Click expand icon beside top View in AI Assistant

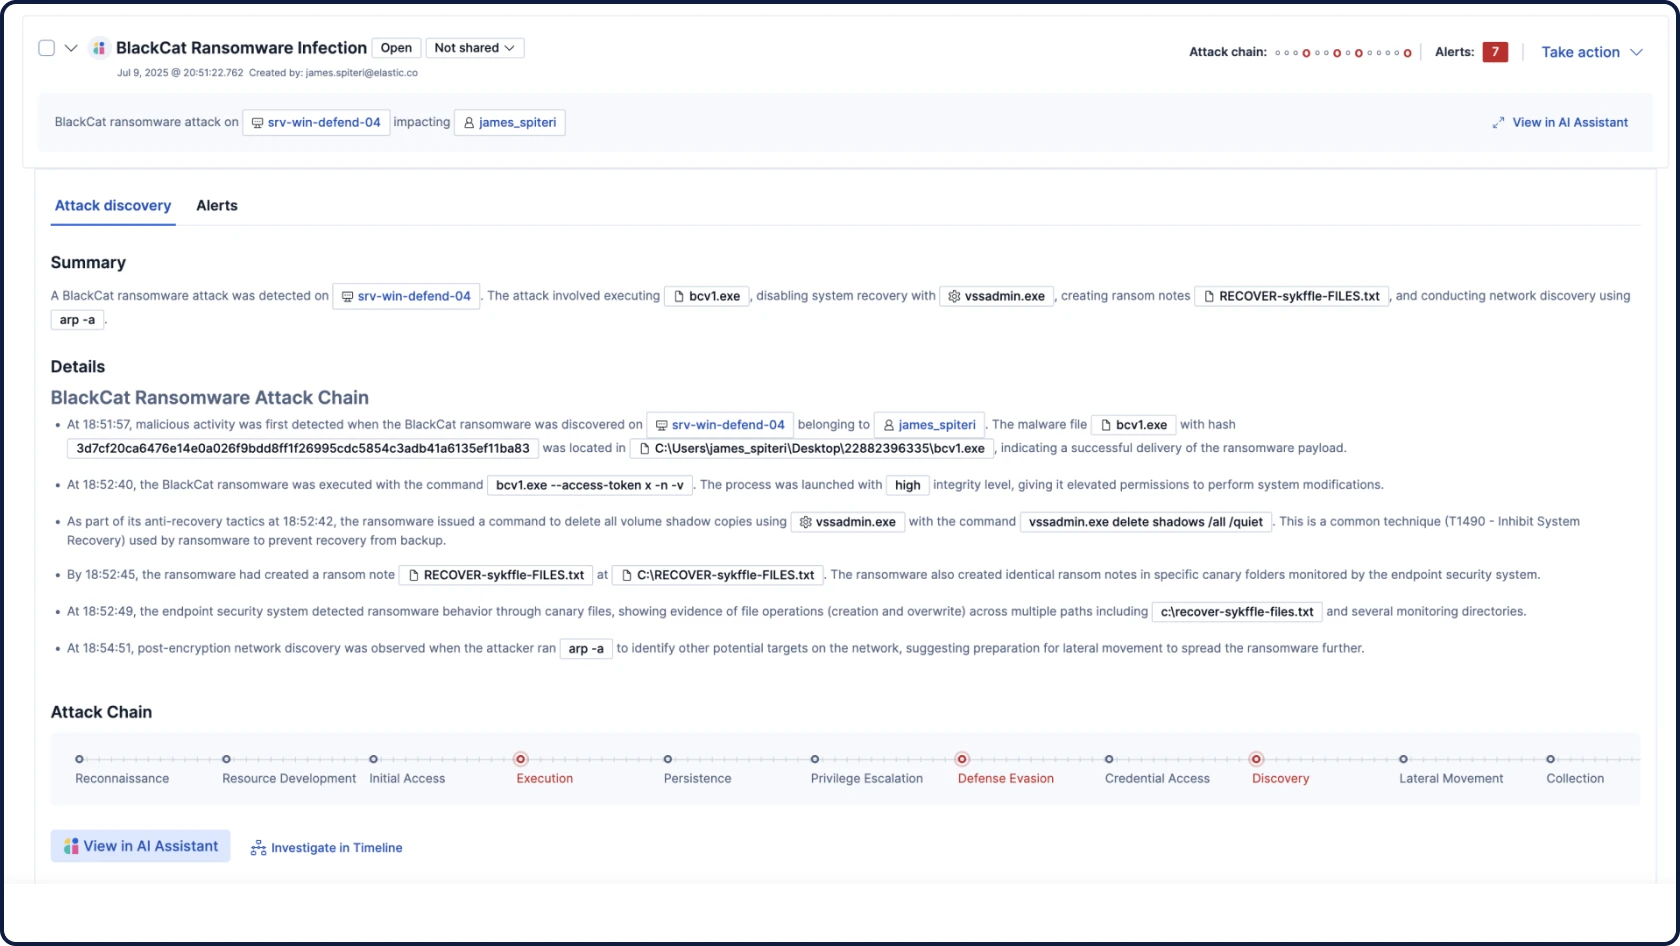(1498, 122)
